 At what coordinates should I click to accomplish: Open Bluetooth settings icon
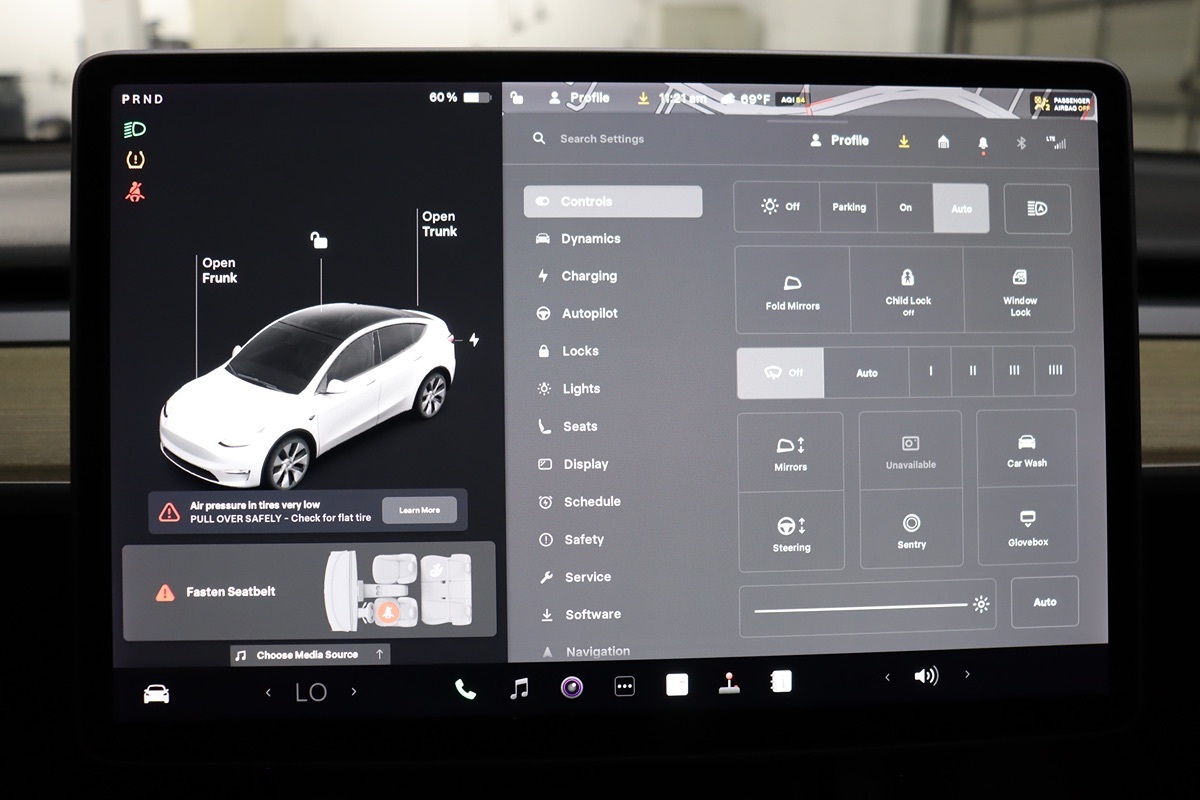(x=1021, y=143)
